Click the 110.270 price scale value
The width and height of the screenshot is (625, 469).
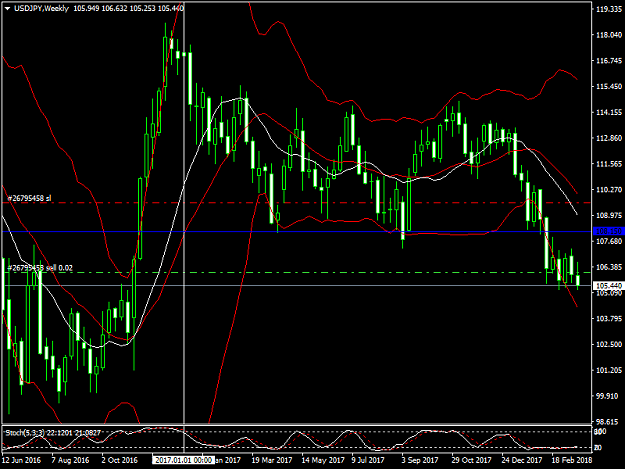coord(609,190)
